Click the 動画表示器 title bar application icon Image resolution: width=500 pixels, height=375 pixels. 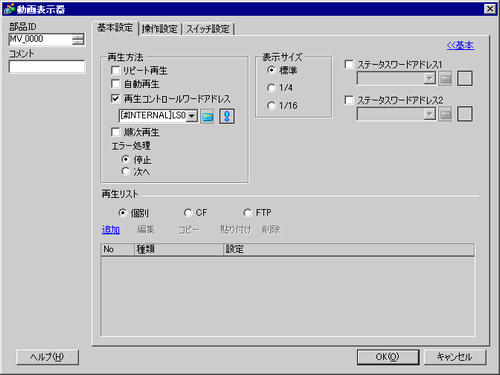click(9, 9)
